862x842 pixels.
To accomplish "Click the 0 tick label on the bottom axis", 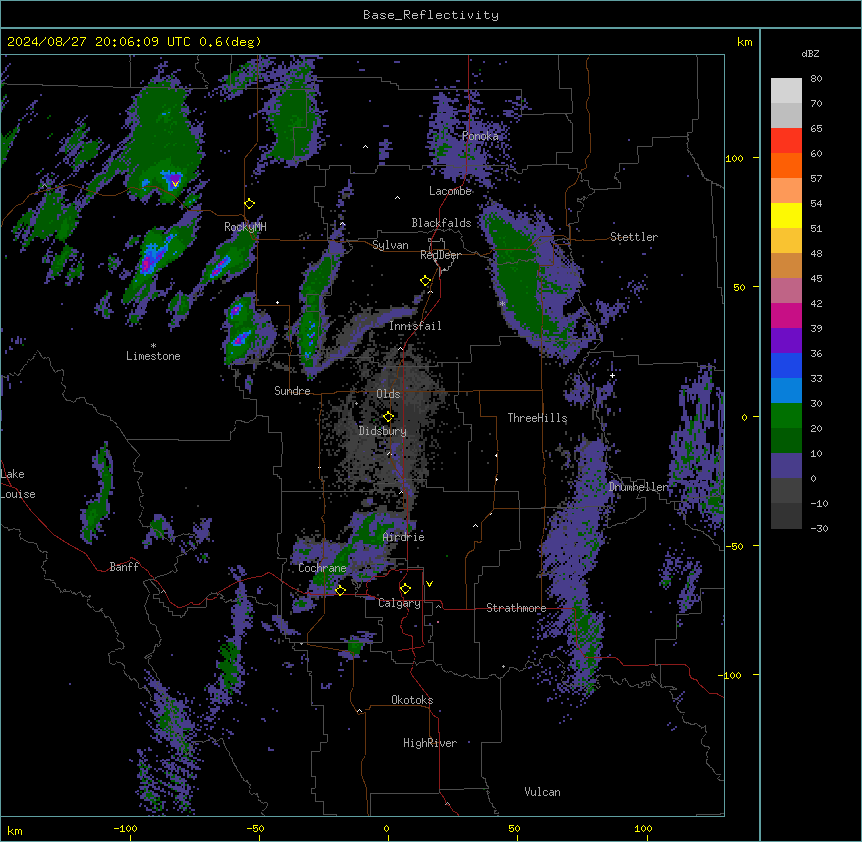I will coord(386,828).
